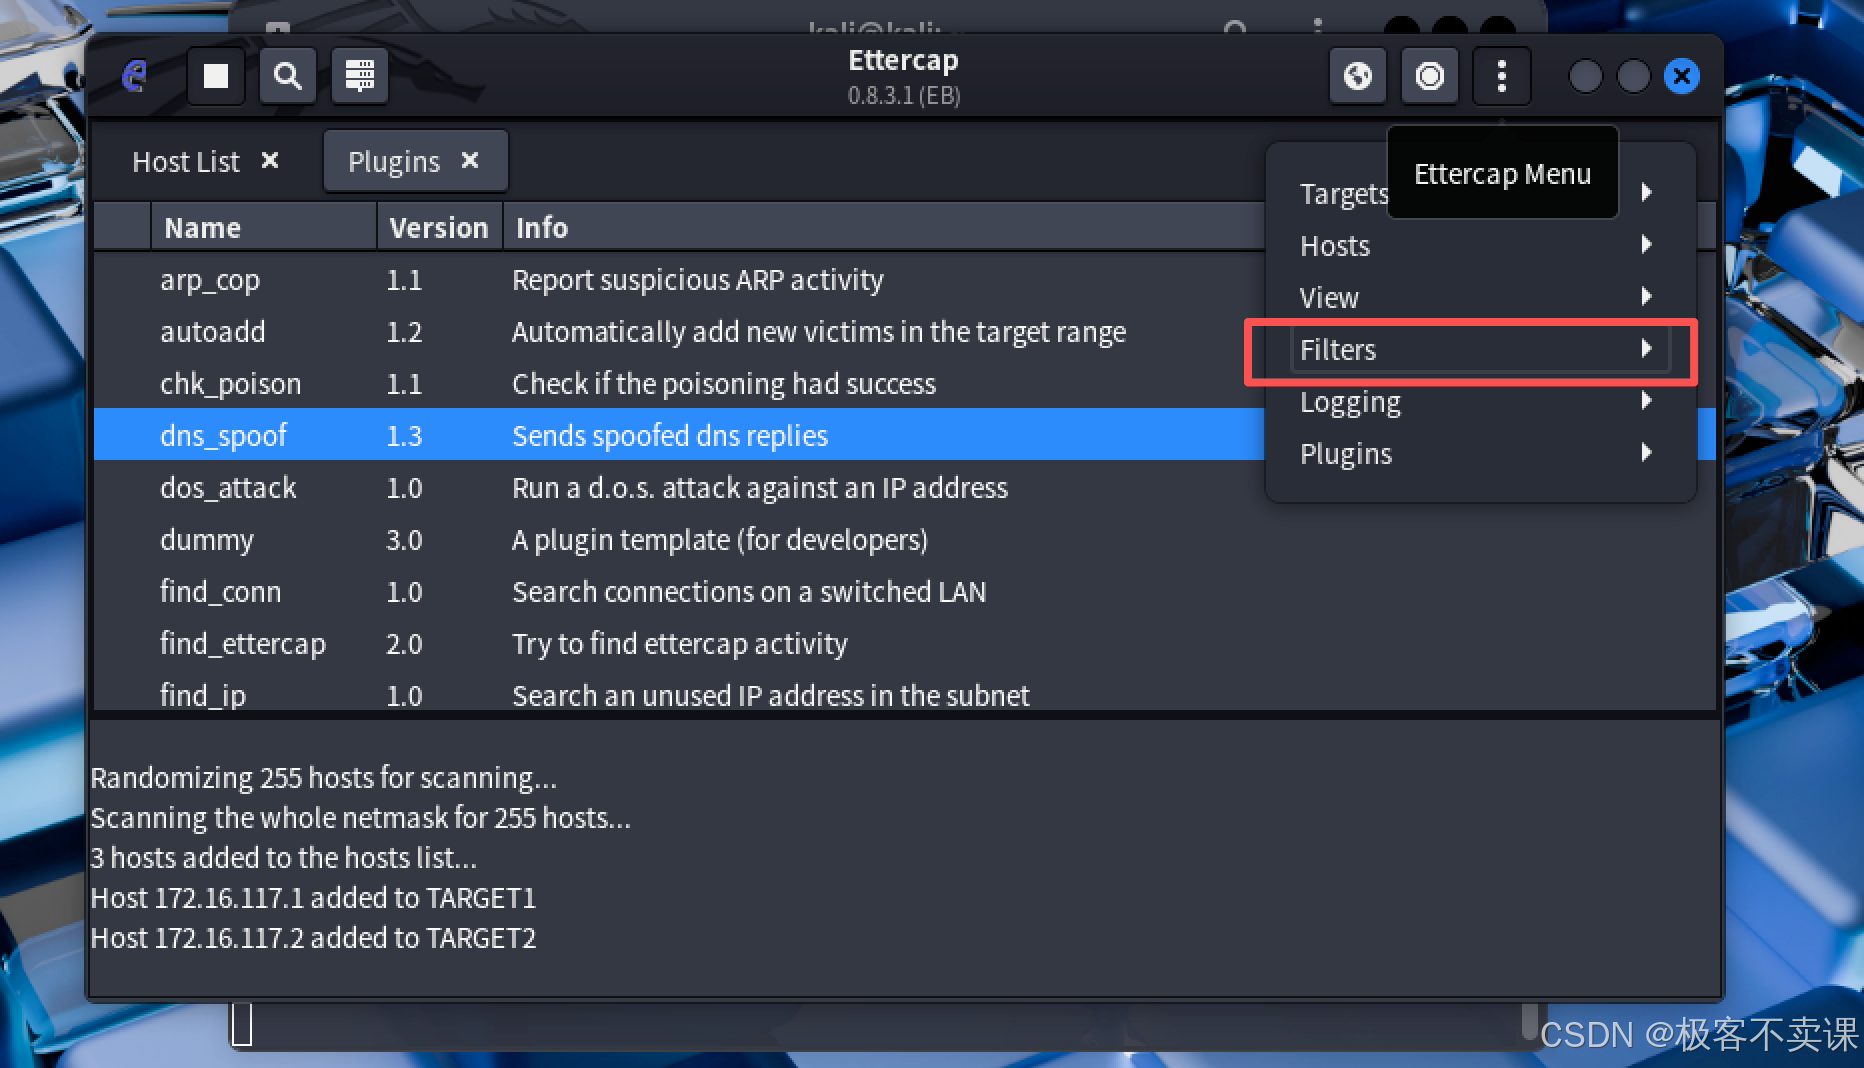Close the Host List tab
The image size is (1864, 1068).
(270, 160)
